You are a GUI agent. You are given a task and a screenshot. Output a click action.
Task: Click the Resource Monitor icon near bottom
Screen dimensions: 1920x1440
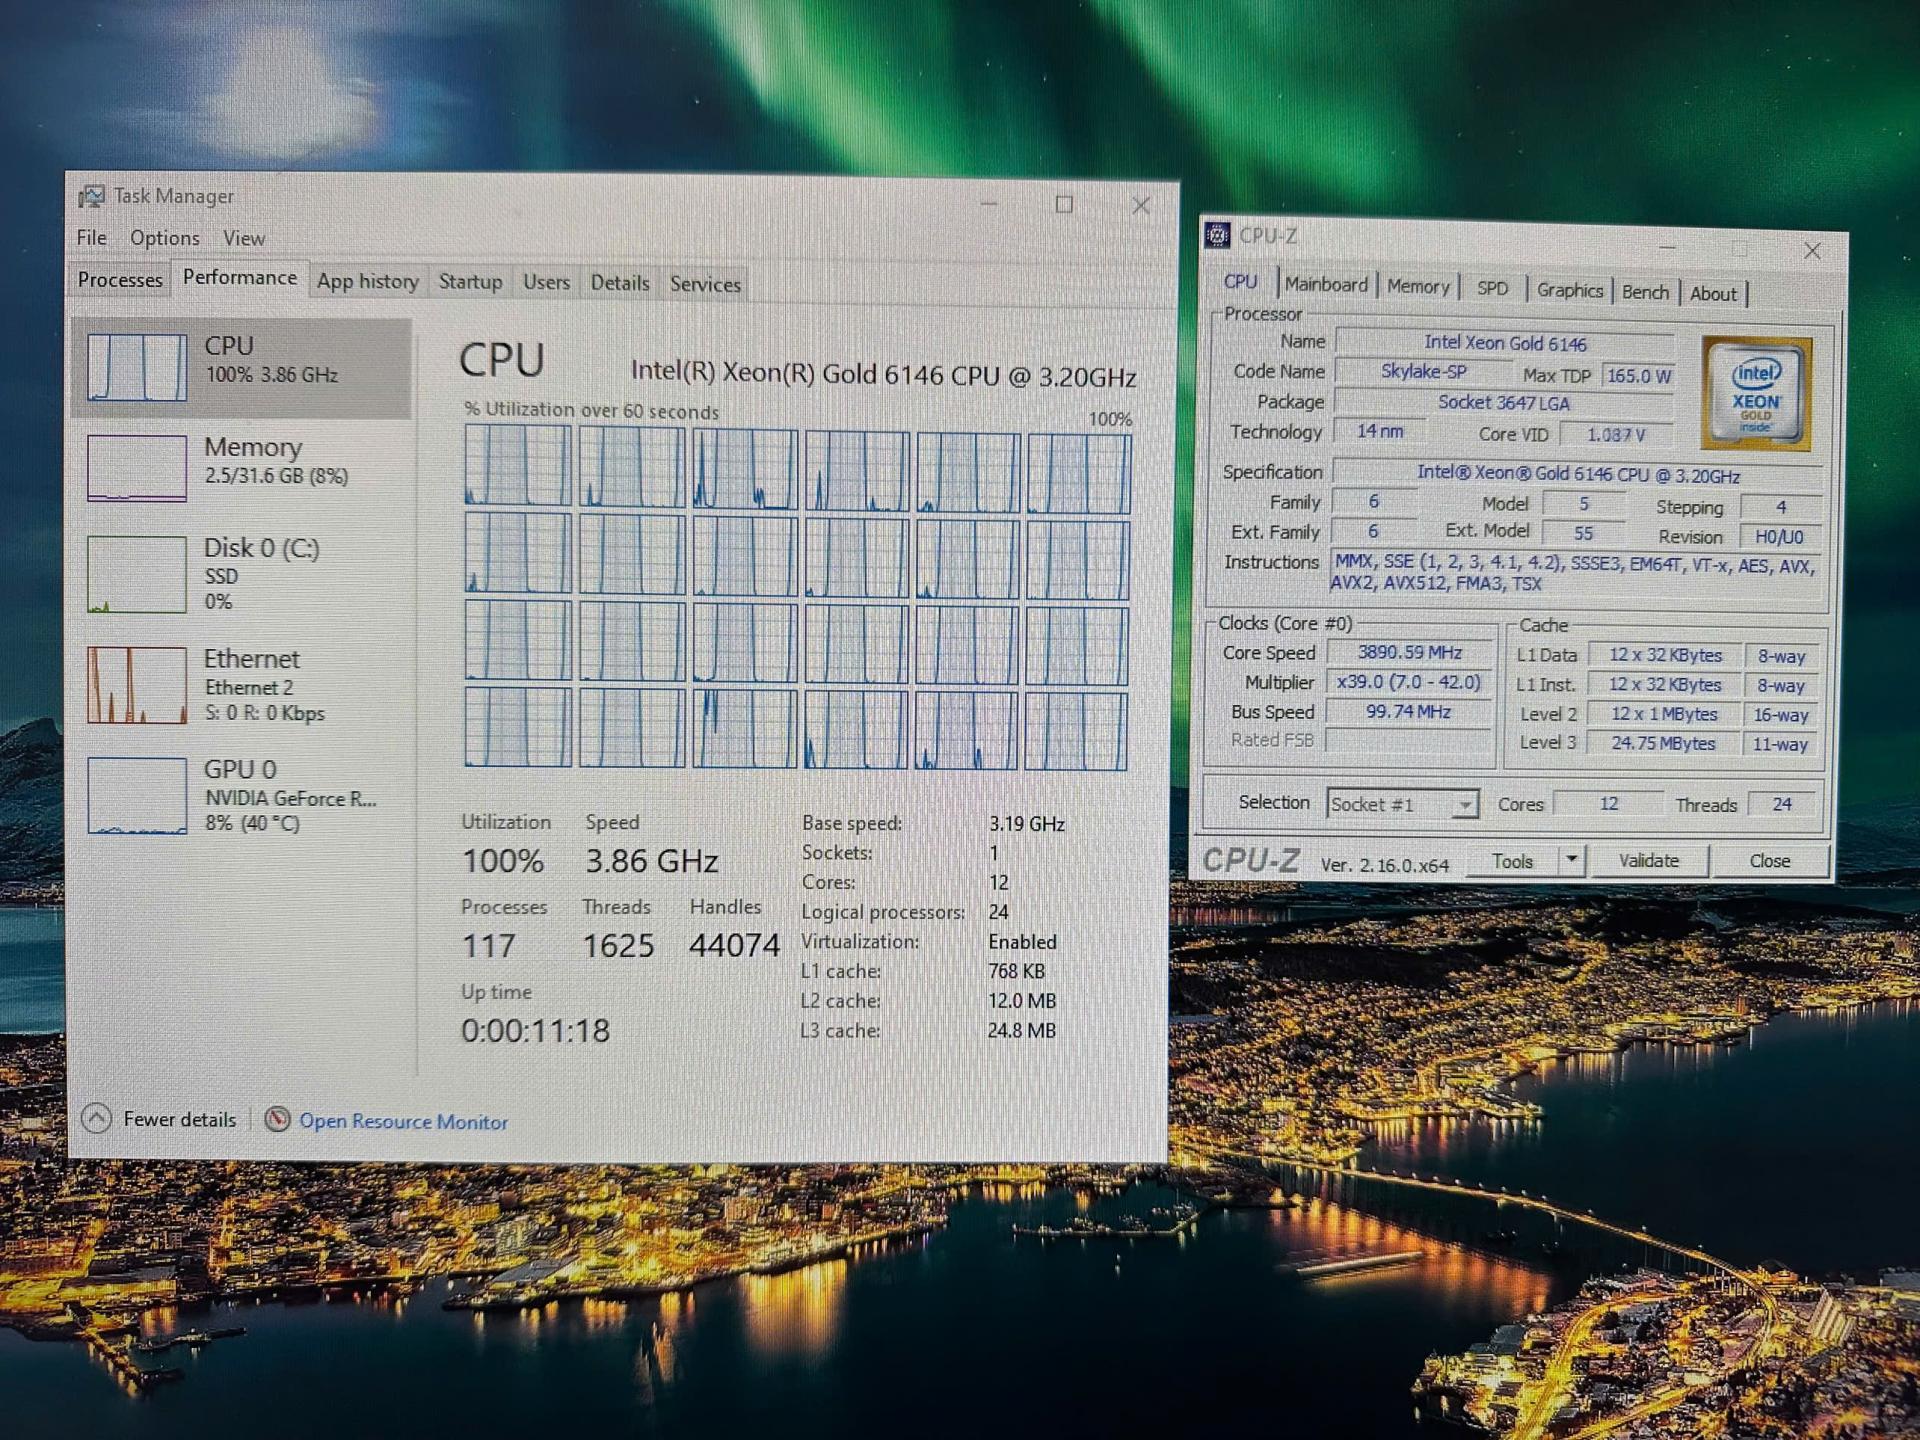click(x=277, y=1121)
